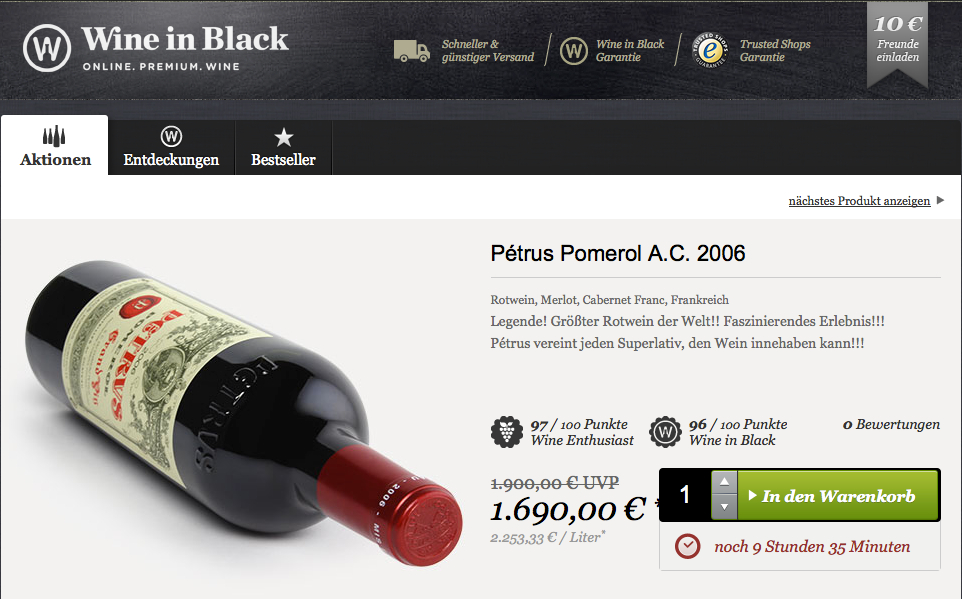Add wine with In den Warenkorb button
The image size is (962, 599).
point(838,495)
